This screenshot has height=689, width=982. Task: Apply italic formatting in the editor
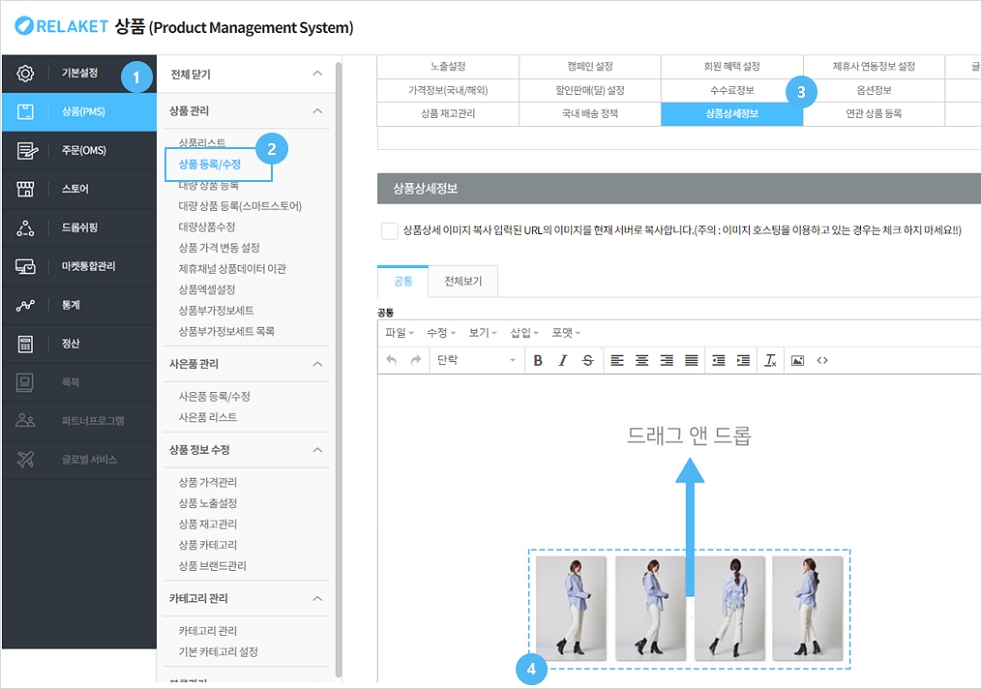[563, 361]
